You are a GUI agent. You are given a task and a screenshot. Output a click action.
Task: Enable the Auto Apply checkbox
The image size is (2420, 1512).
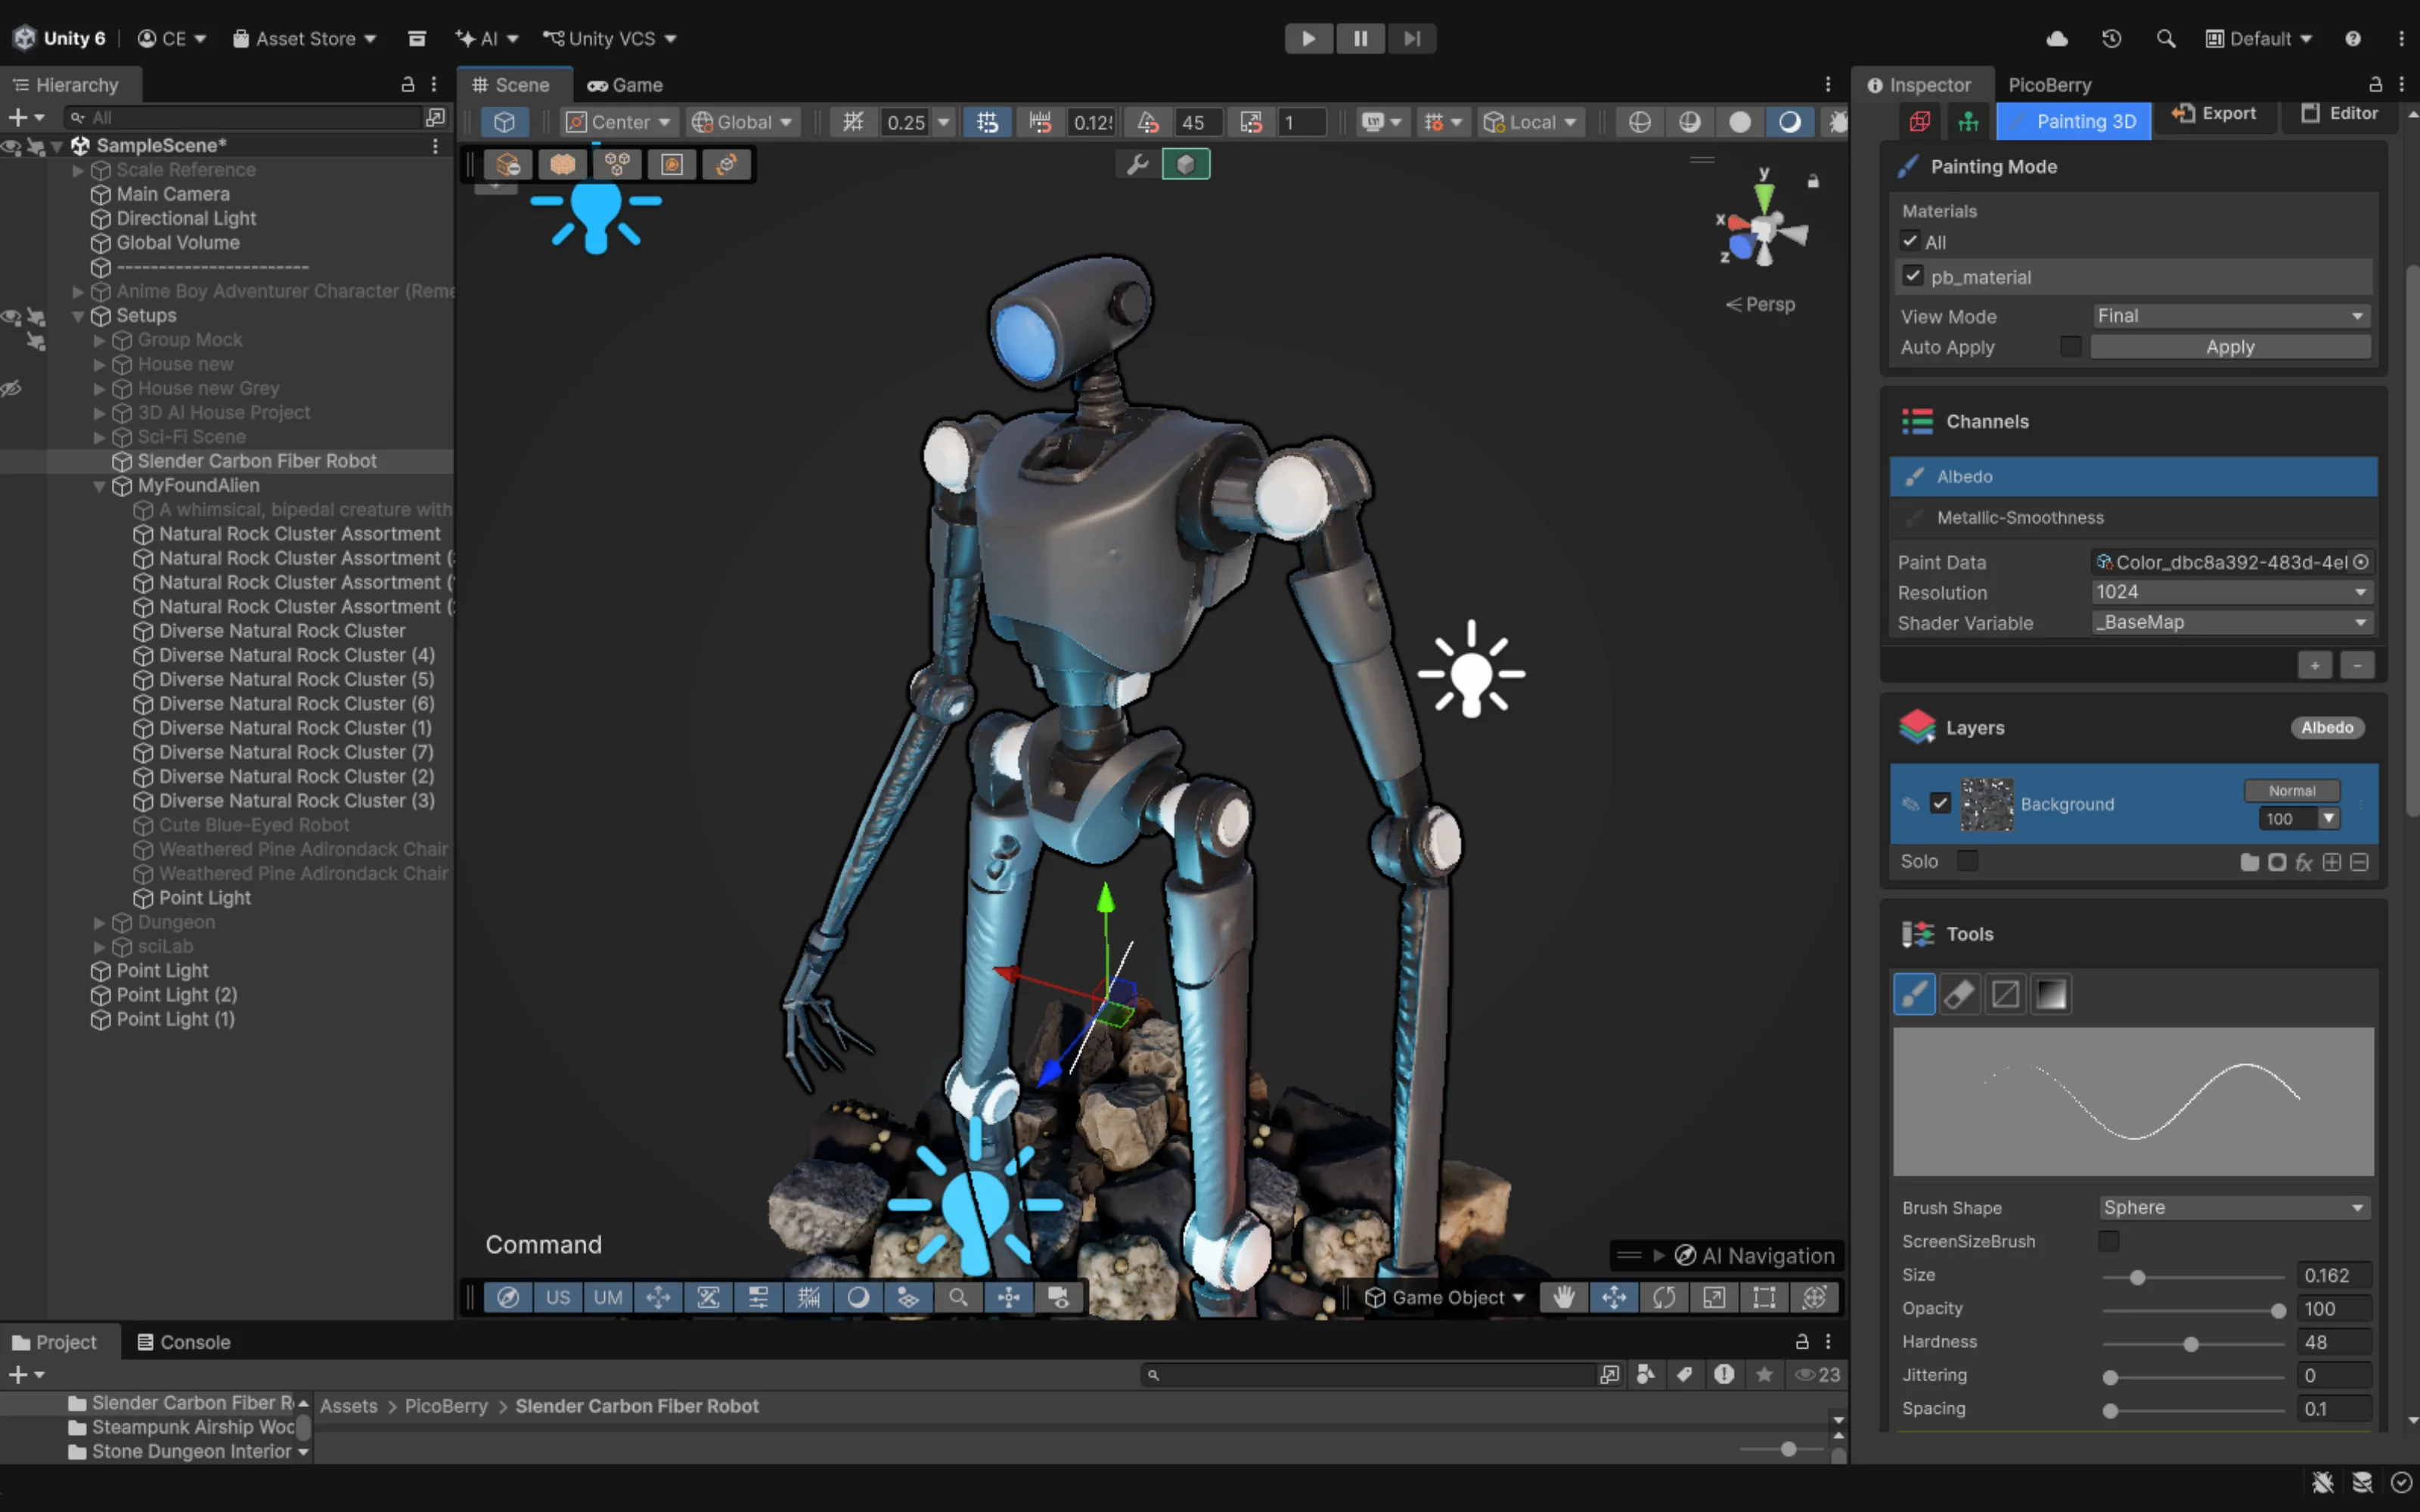click(2070, 346)
